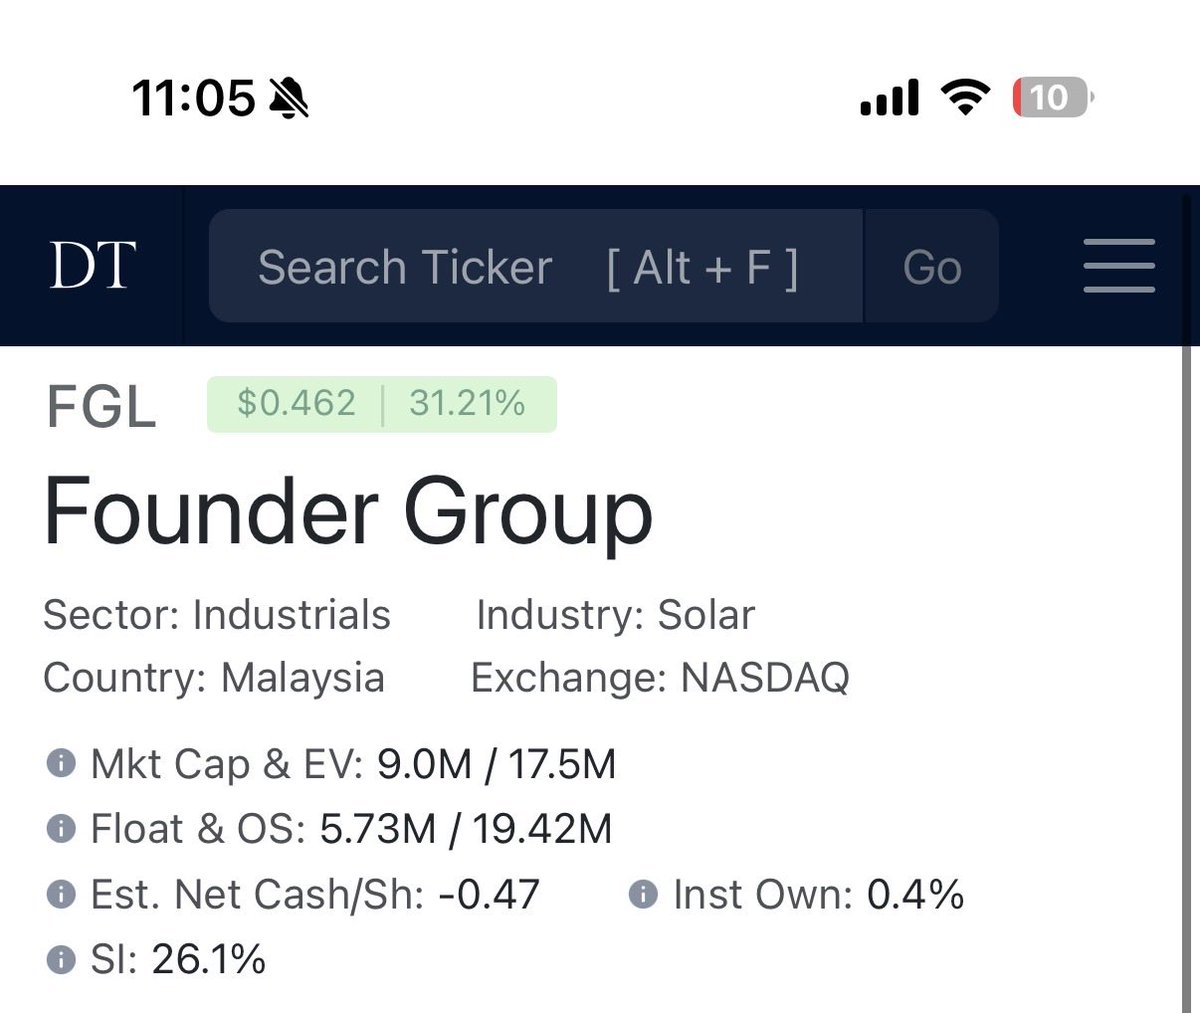This screenshot has width=1200, height=1013.
Task: Tap the battery indicator showing 10
Action: point(1053,98)
